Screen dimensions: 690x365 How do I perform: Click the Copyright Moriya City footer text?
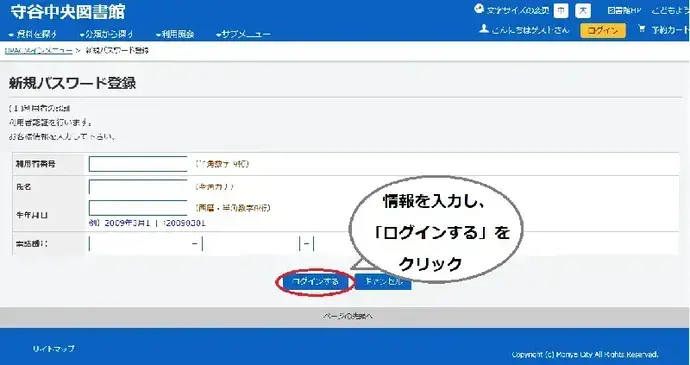click(585, 354)
